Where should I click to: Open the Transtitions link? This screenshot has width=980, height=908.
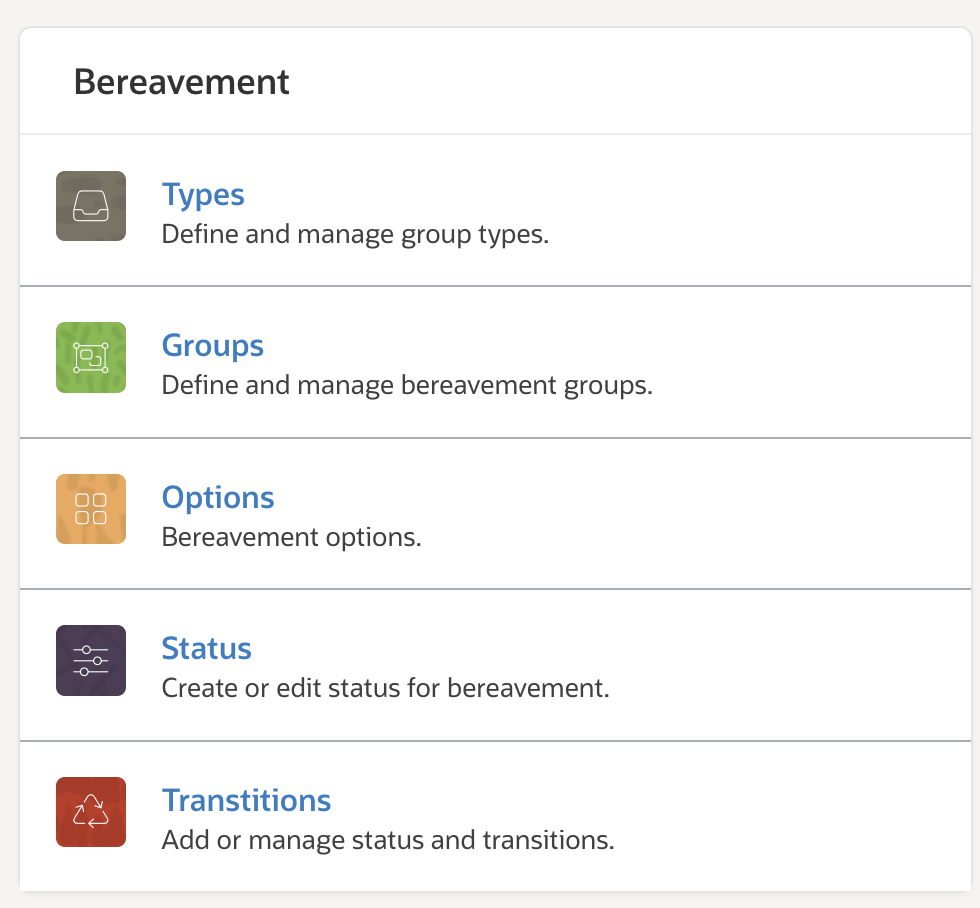click(246, 800)
